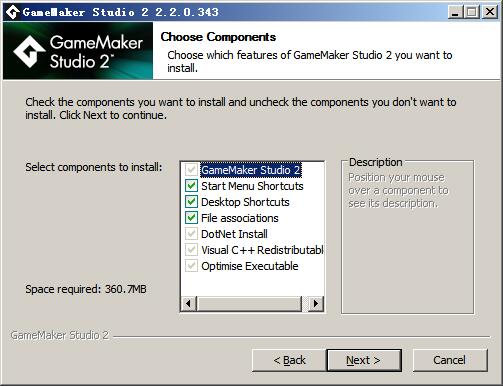Click the greyed GameMaker Studio 2 checkbox
The height and width of the screenshot is (386, 503).
191,170
